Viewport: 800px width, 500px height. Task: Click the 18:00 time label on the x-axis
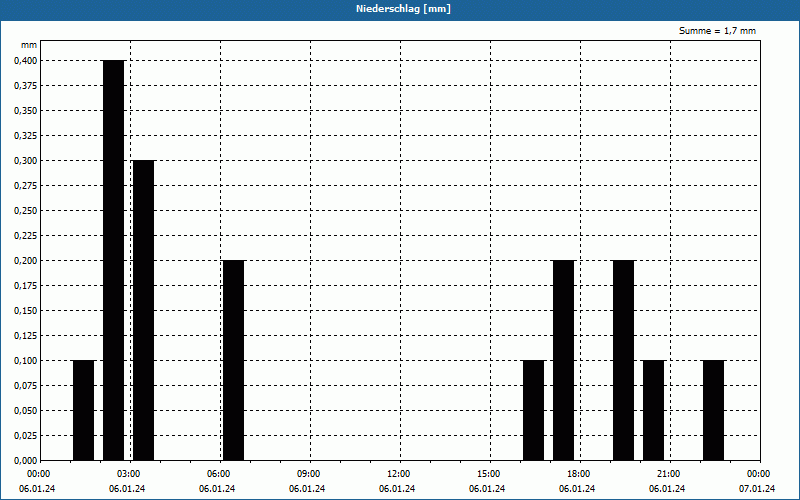point(579,474)
